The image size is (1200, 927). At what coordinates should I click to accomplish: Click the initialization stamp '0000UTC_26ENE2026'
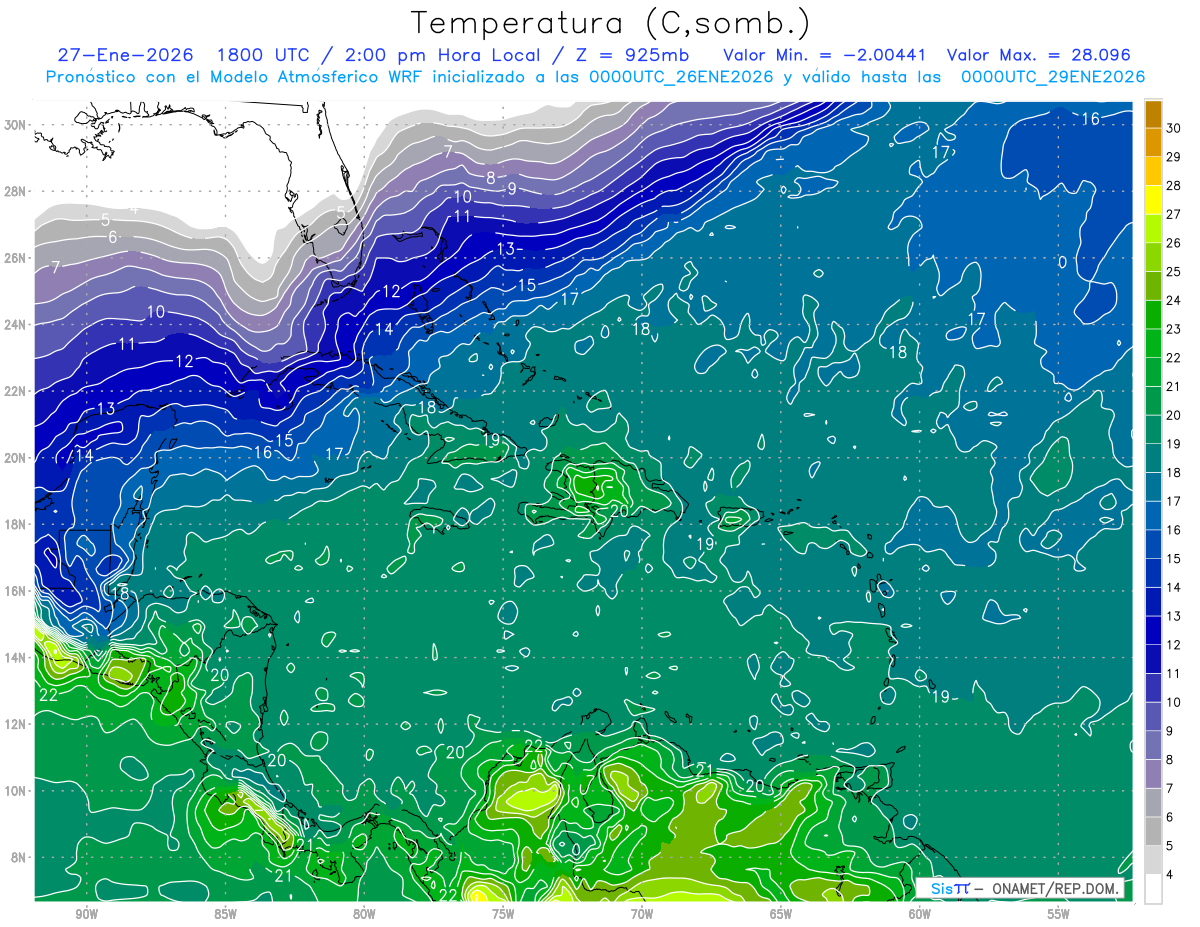(681, 77)
